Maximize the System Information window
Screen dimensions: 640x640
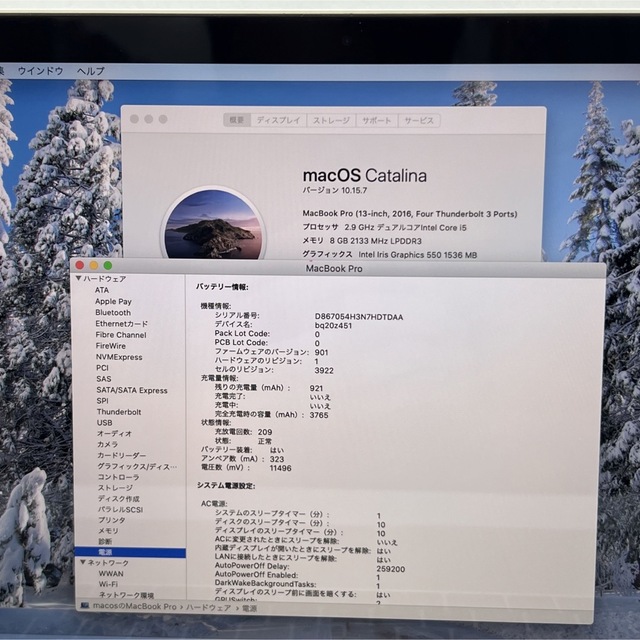[108, 265]
